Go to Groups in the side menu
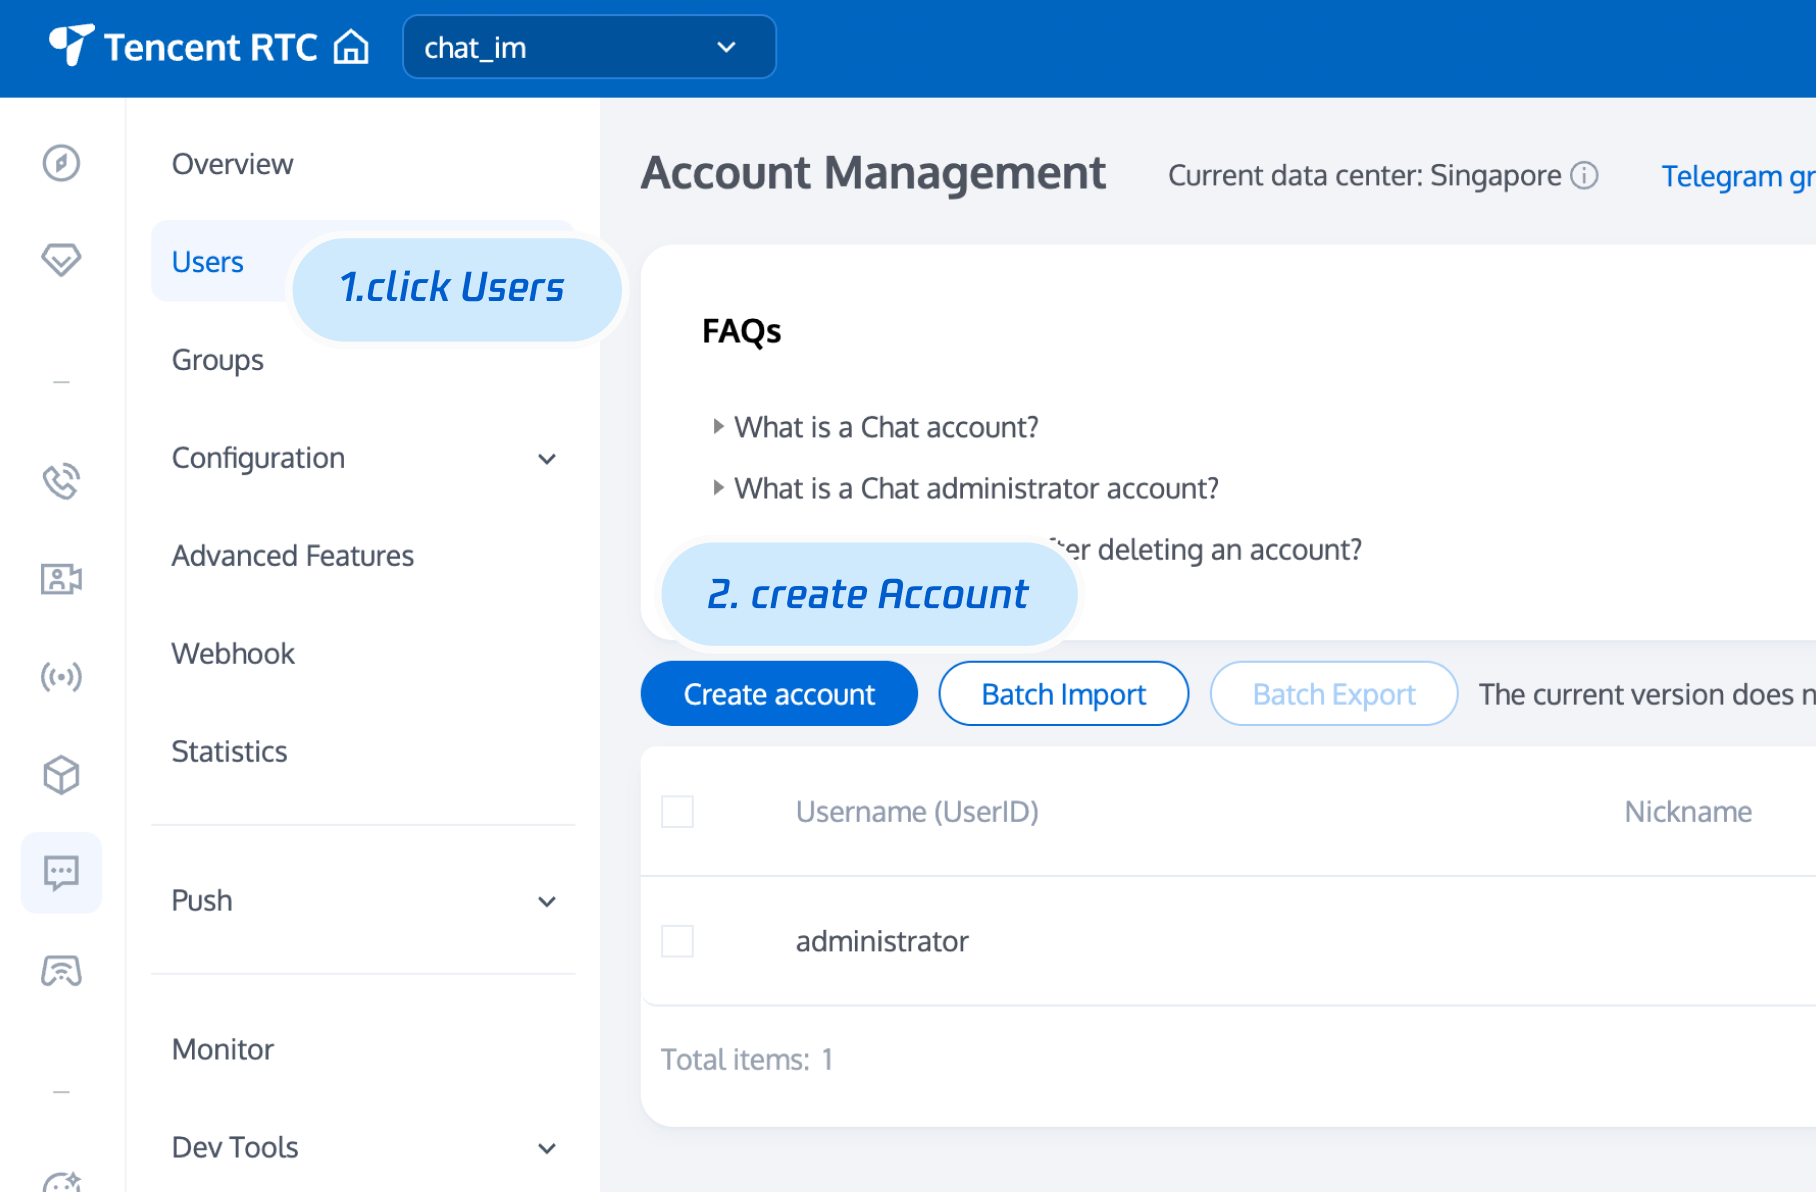The width and height of the screenshot is (1816, 1192). coord(218,360)
